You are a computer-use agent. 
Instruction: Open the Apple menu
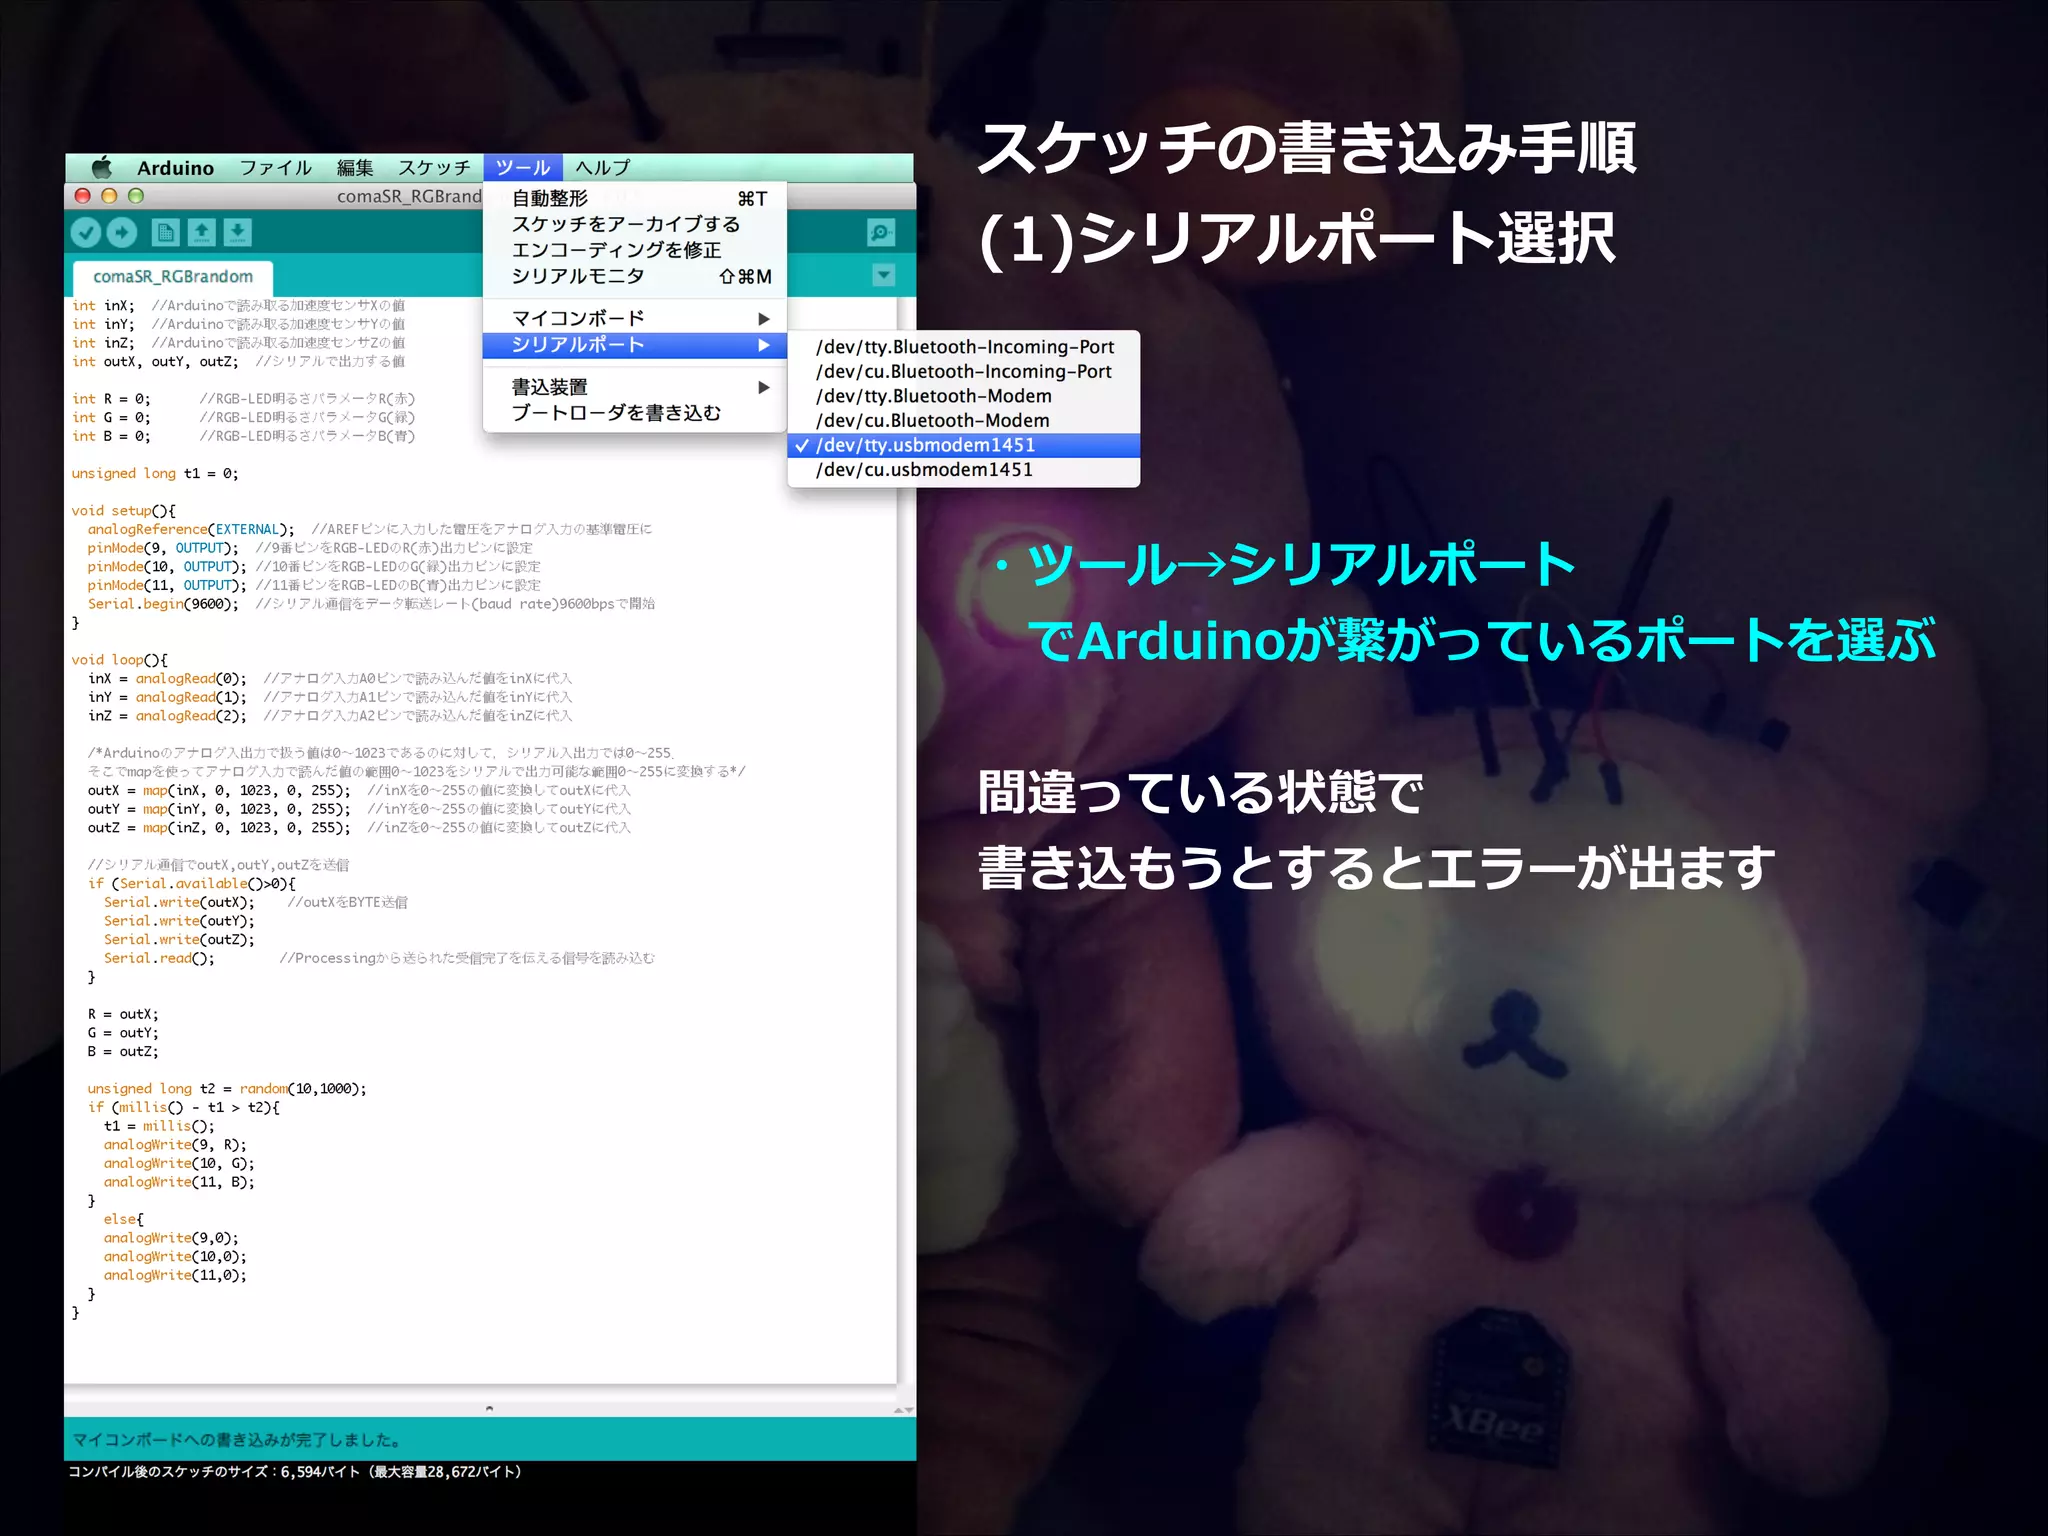tap(101, 167)
